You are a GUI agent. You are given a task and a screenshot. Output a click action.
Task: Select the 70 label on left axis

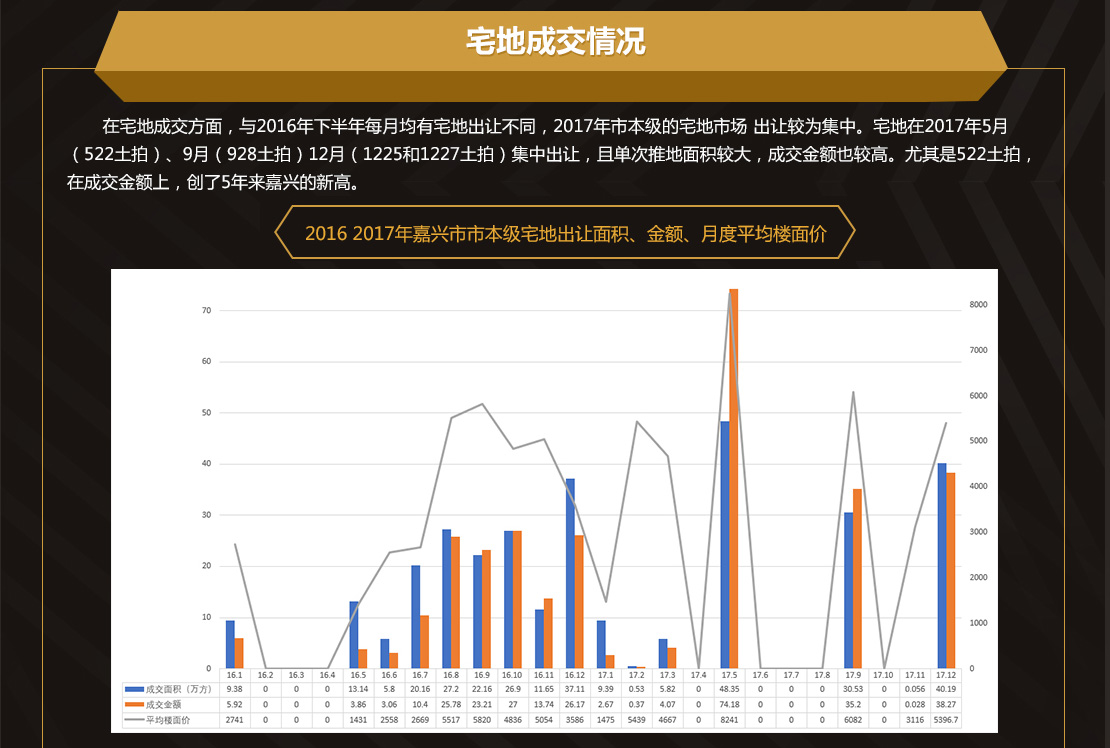(x=207, y=311)
